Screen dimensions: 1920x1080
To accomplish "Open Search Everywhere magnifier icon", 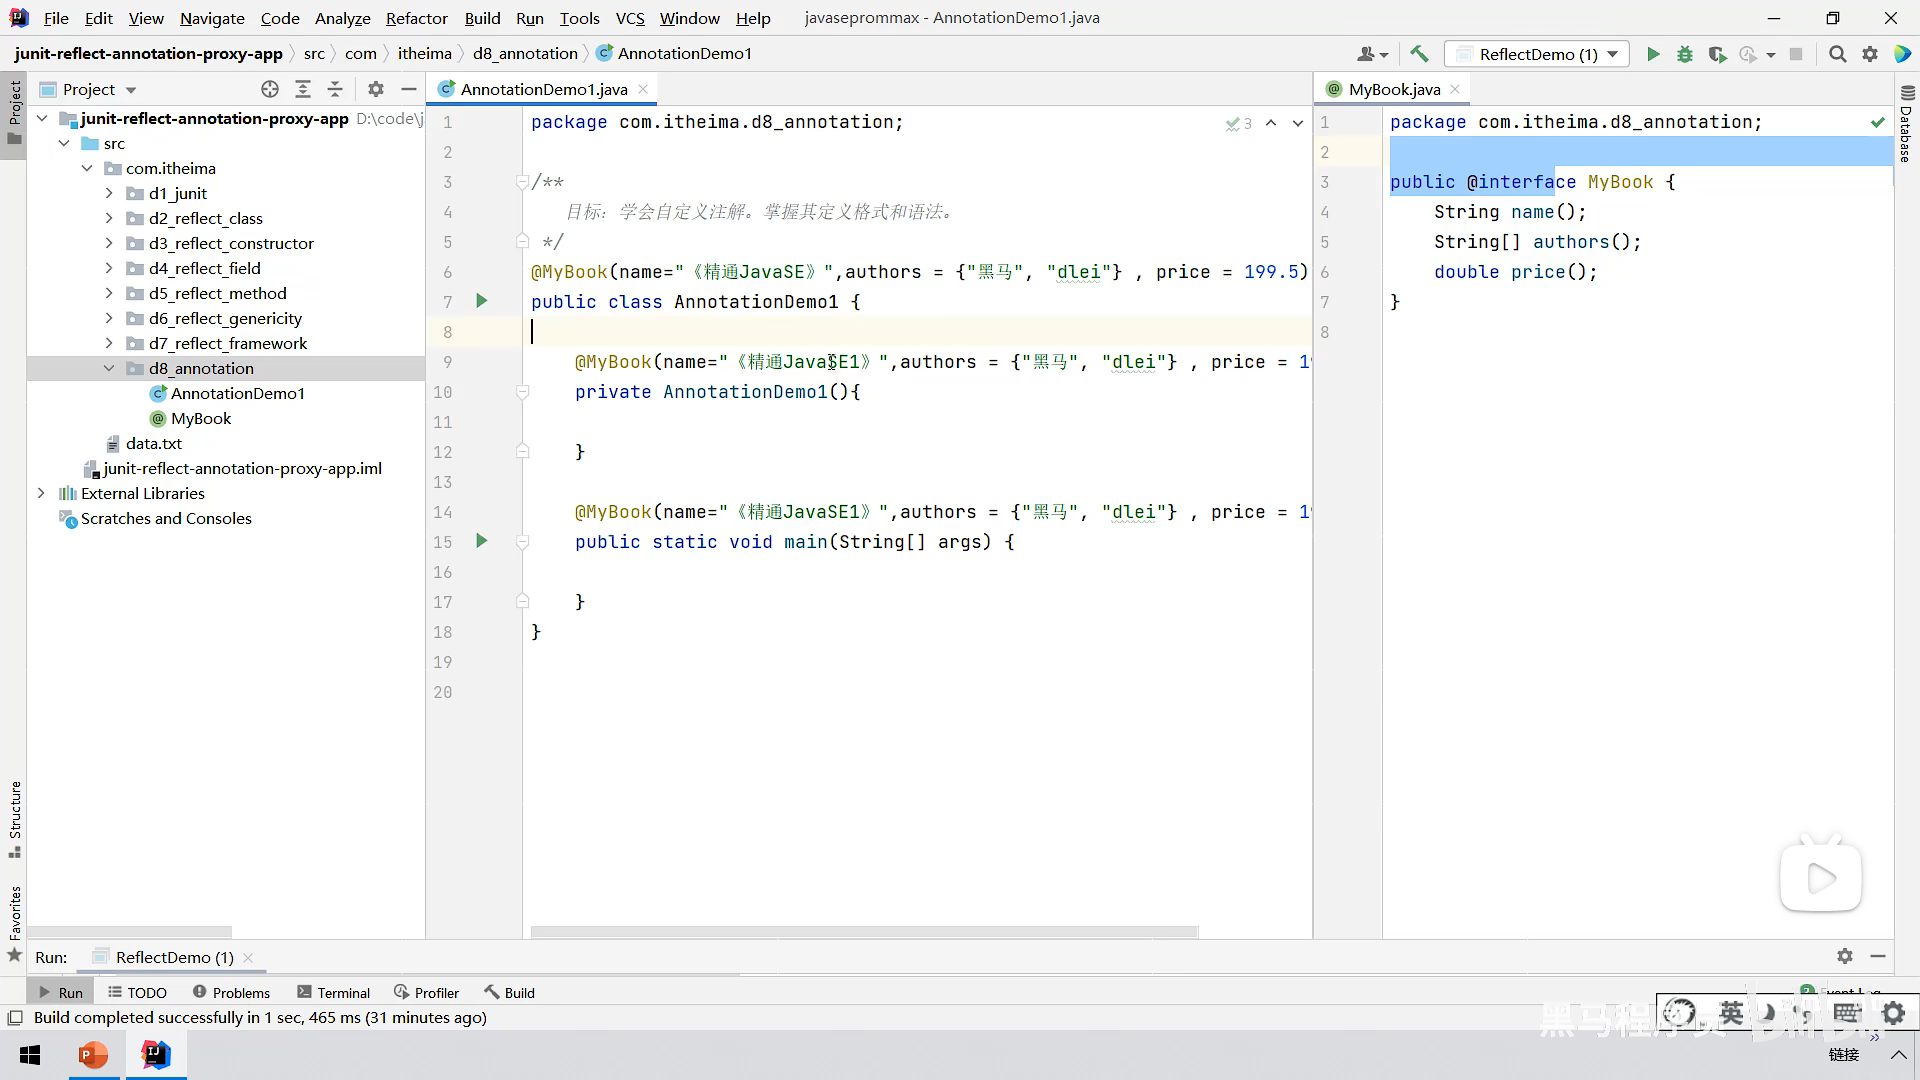I will (x=1837, y=54).
